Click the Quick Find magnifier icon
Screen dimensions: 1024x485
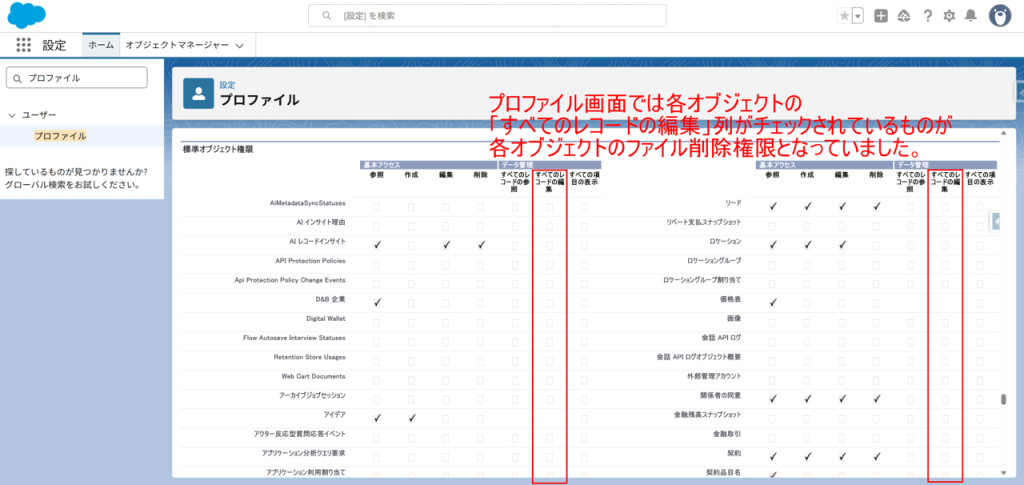18,78
